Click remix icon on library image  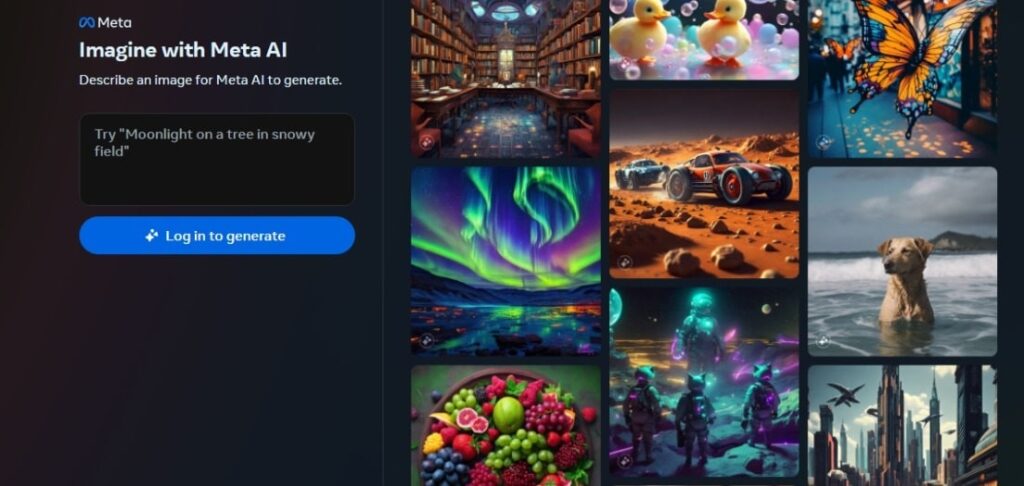(x=426, y=142)
